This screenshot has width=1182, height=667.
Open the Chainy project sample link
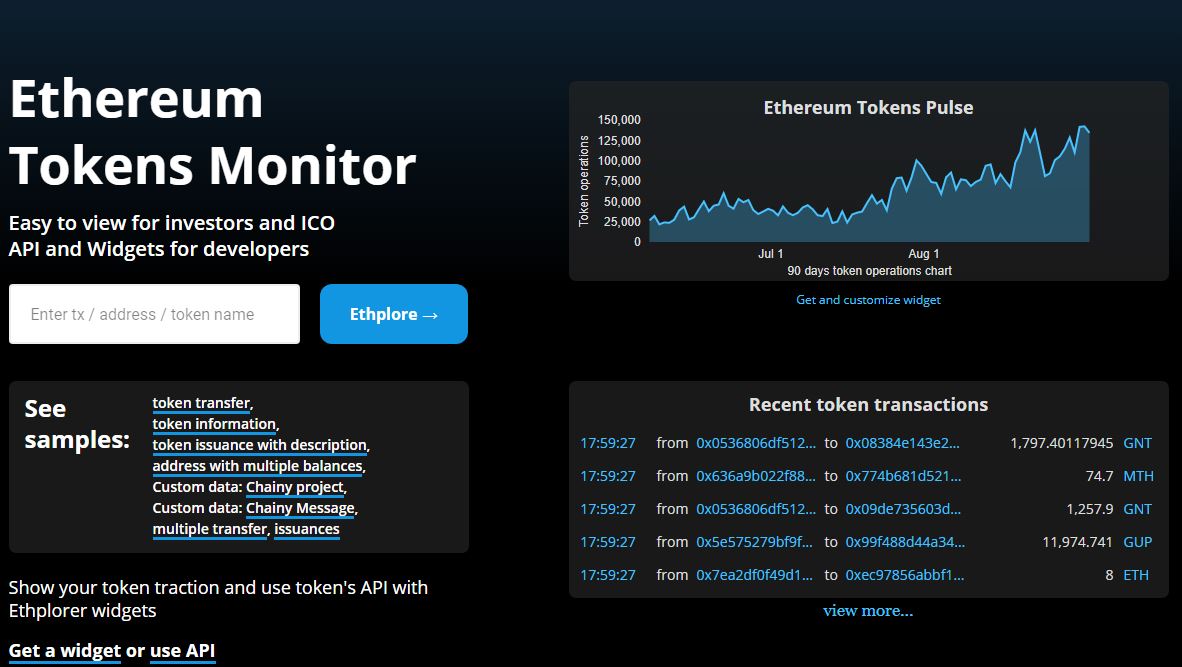click(295, 488)
